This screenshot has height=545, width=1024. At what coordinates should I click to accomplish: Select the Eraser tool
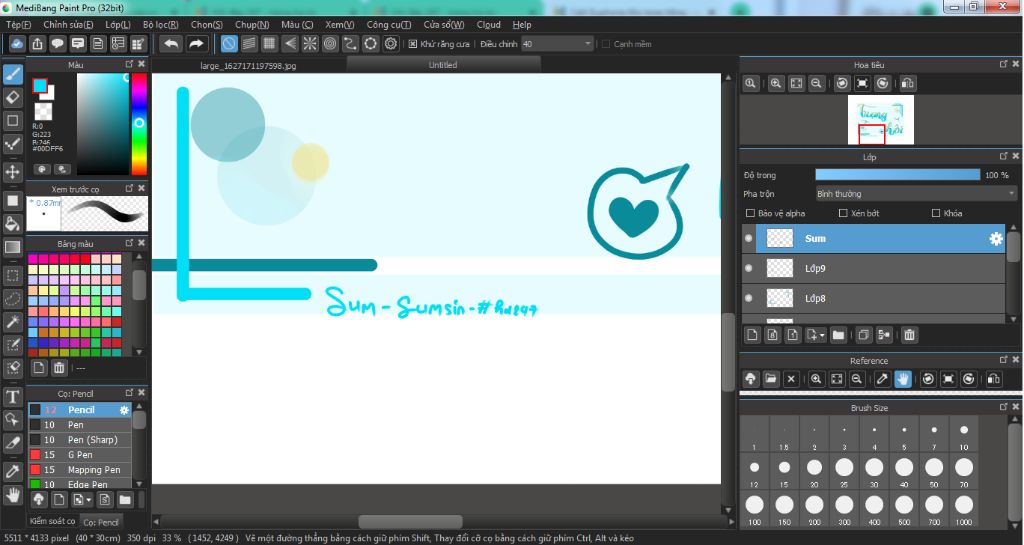point(12,97)
